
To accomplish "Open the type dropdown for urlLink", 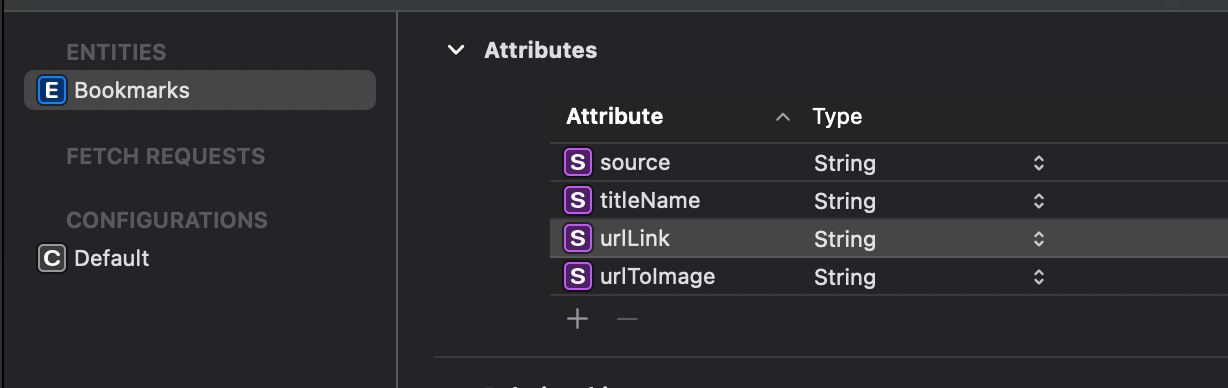I will [1039, 239].
